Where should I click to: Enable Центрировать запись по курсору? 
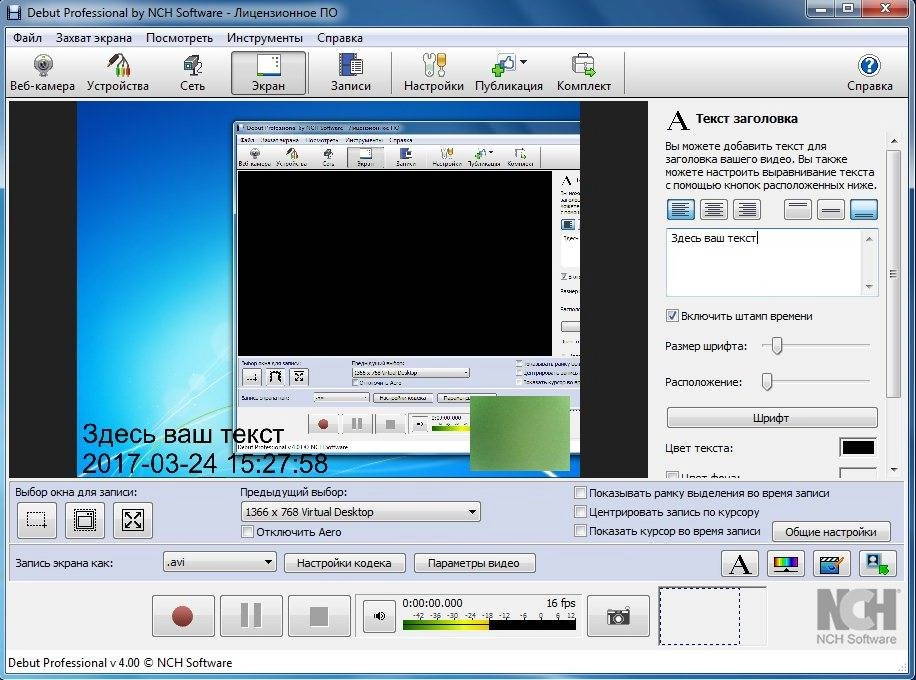click(580, 512)
